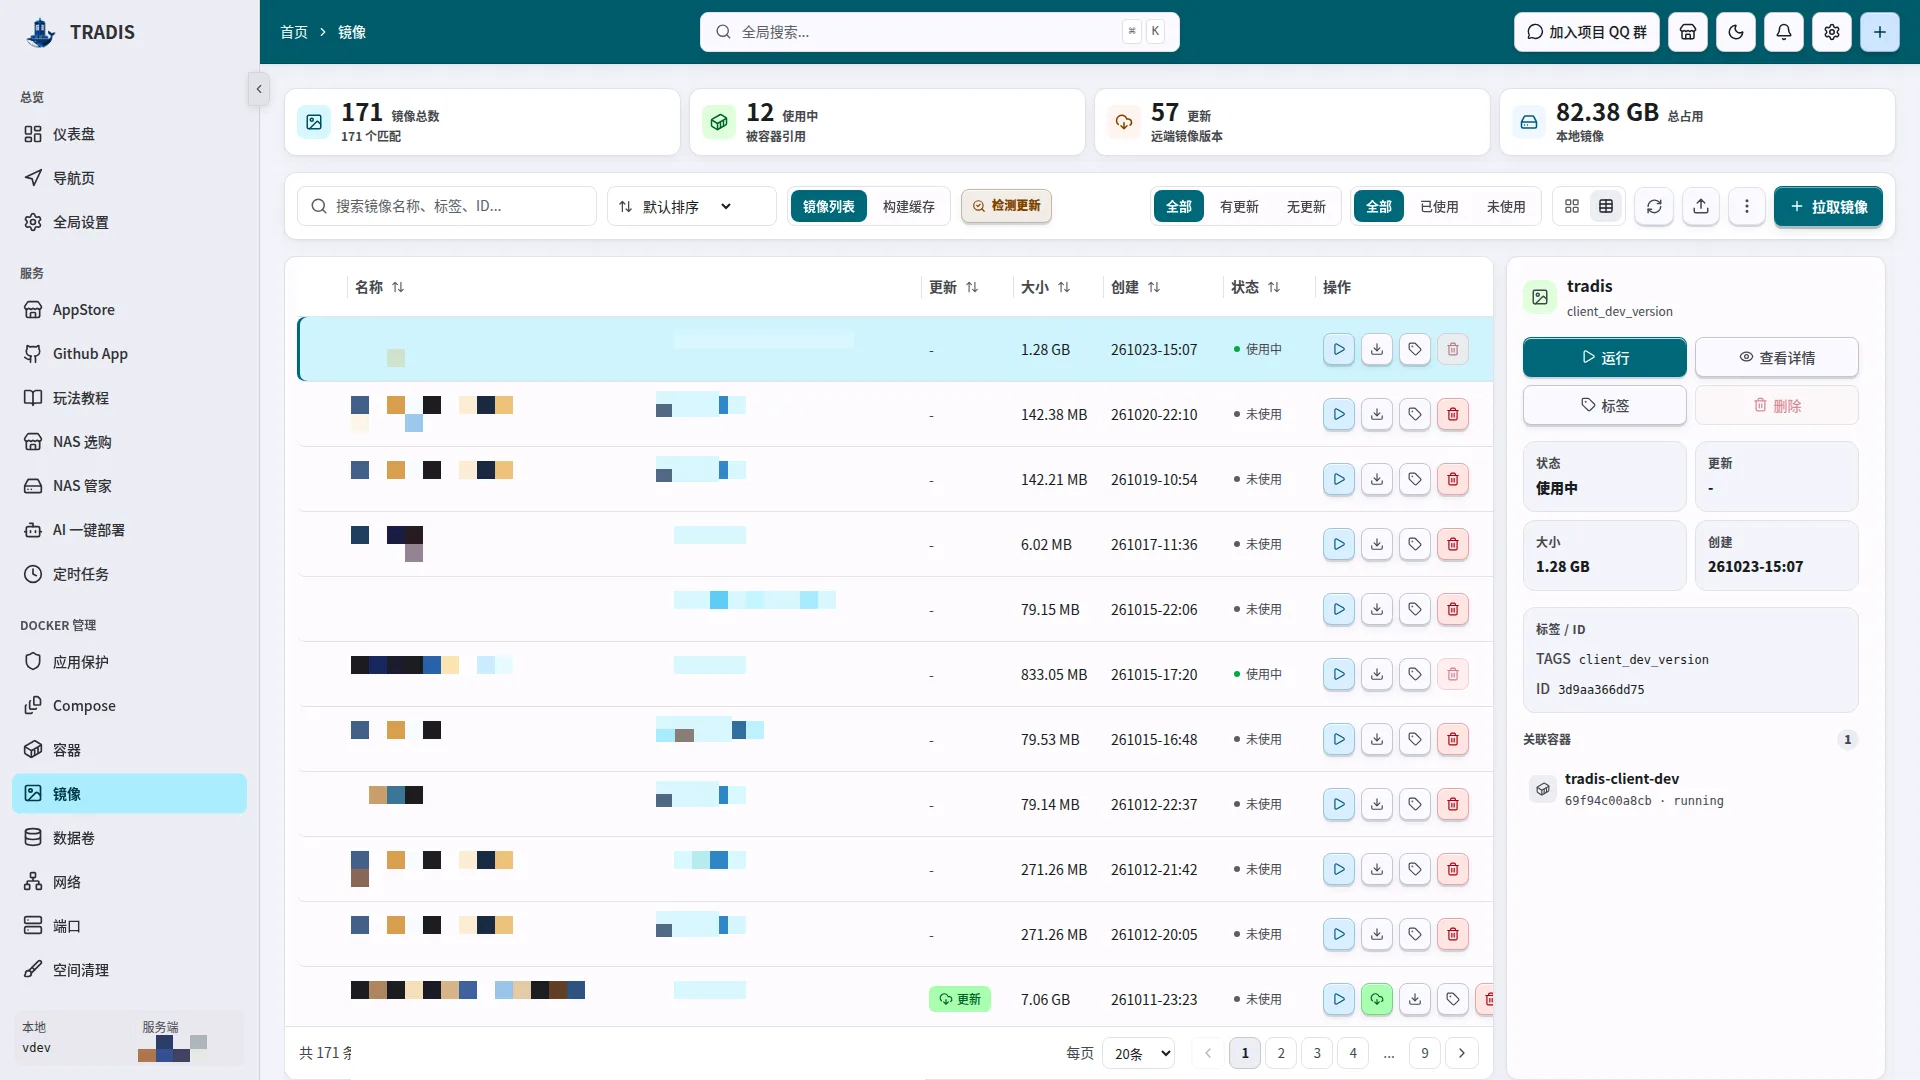Open the store icon in top bar
The width and height of the screenshot is (1920, 1080).
pos(1687,32)
